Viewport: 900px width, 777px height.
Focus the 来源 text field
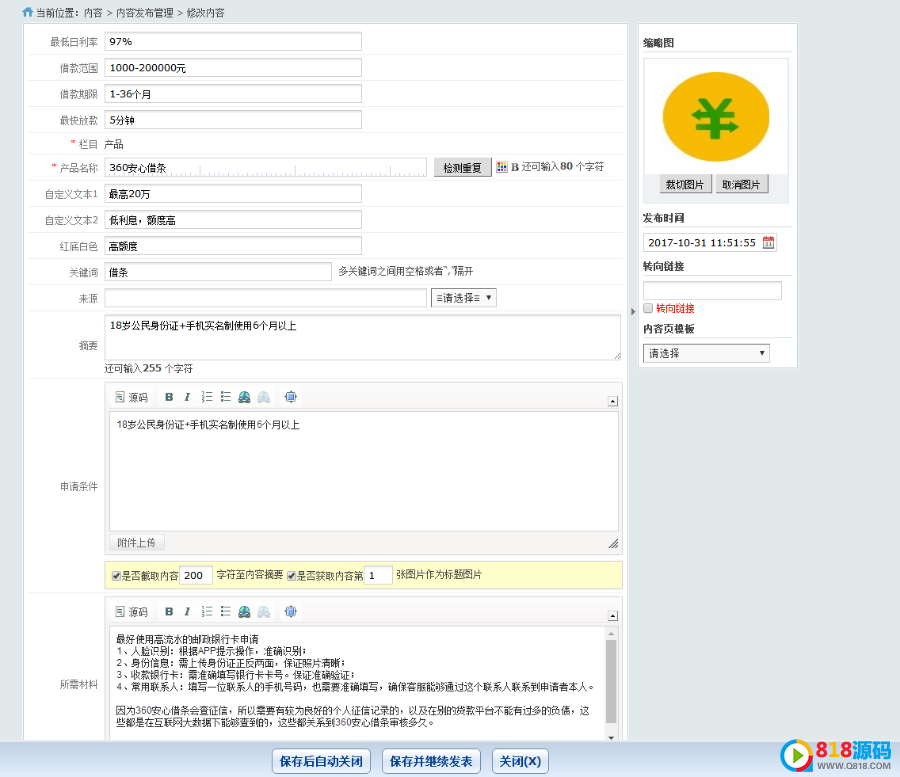pyautogui.click(x=266, y=298)
